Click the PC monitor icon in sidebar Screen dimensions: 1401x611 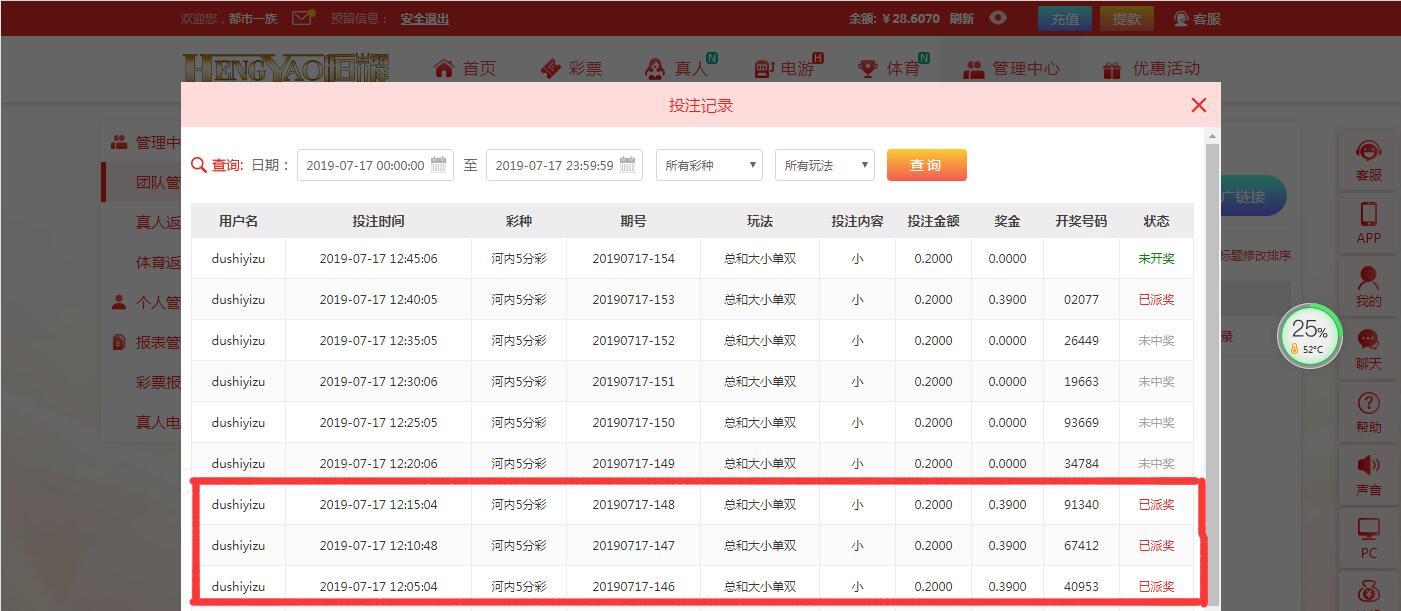pos(1368,528)
